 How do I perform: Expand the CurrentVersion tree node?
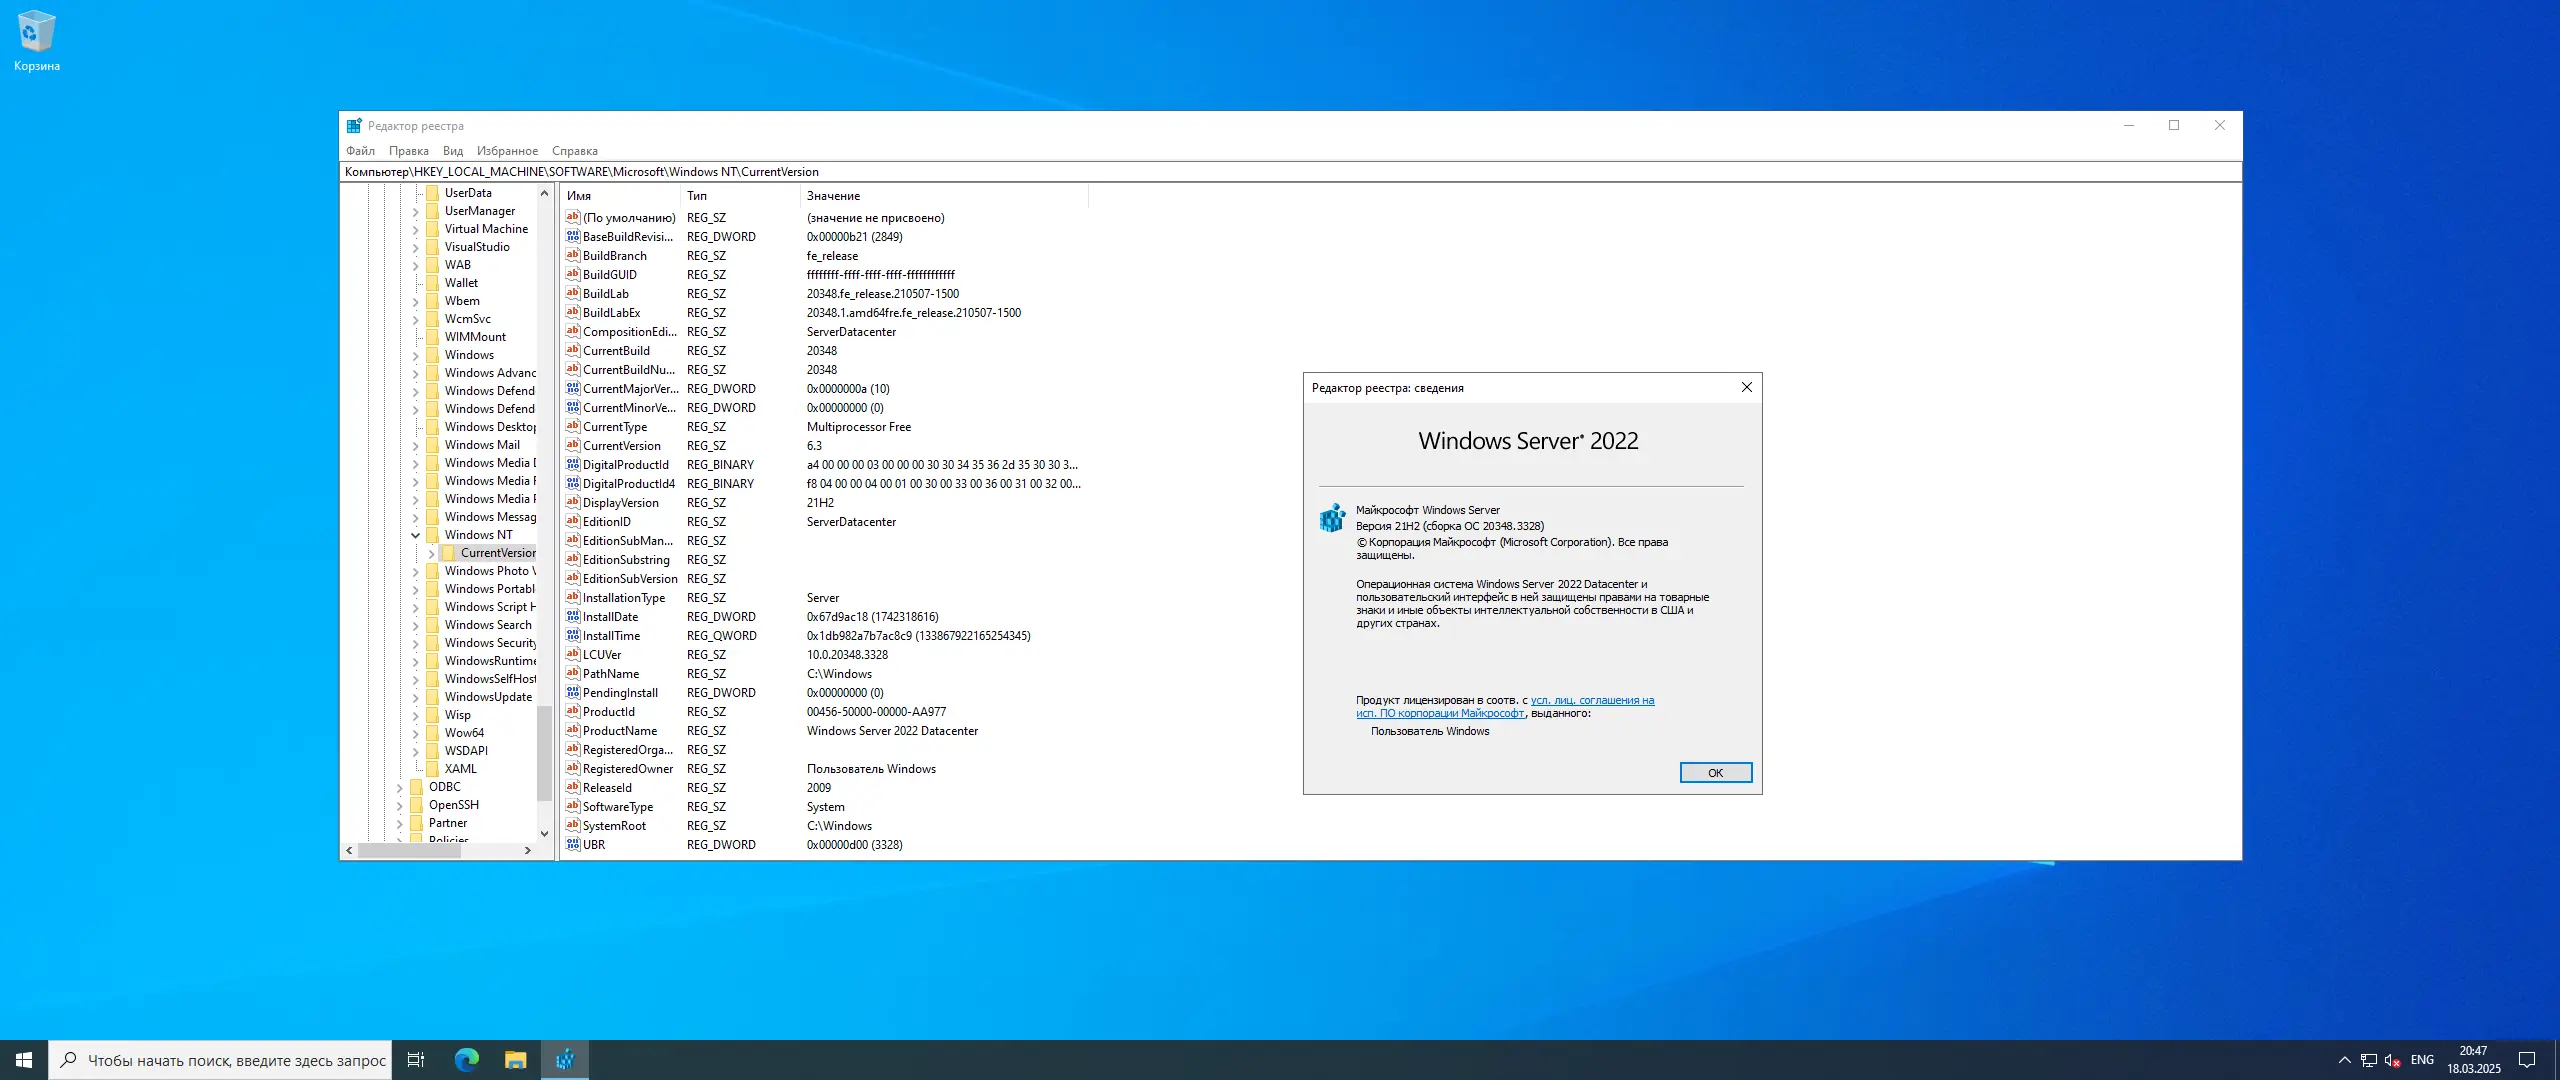click(x=432, y=553)
